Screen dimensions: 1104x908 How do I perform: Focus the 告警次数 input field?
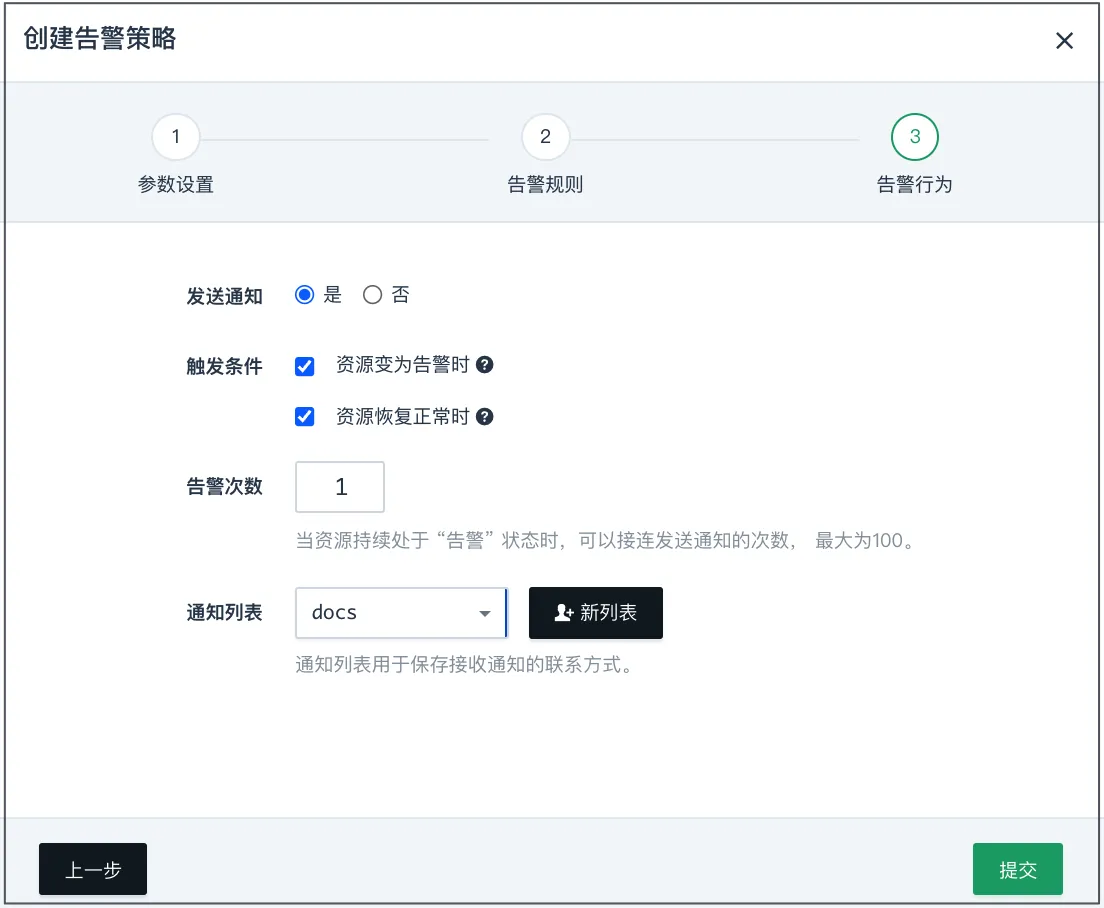click(x=340, y=487)
